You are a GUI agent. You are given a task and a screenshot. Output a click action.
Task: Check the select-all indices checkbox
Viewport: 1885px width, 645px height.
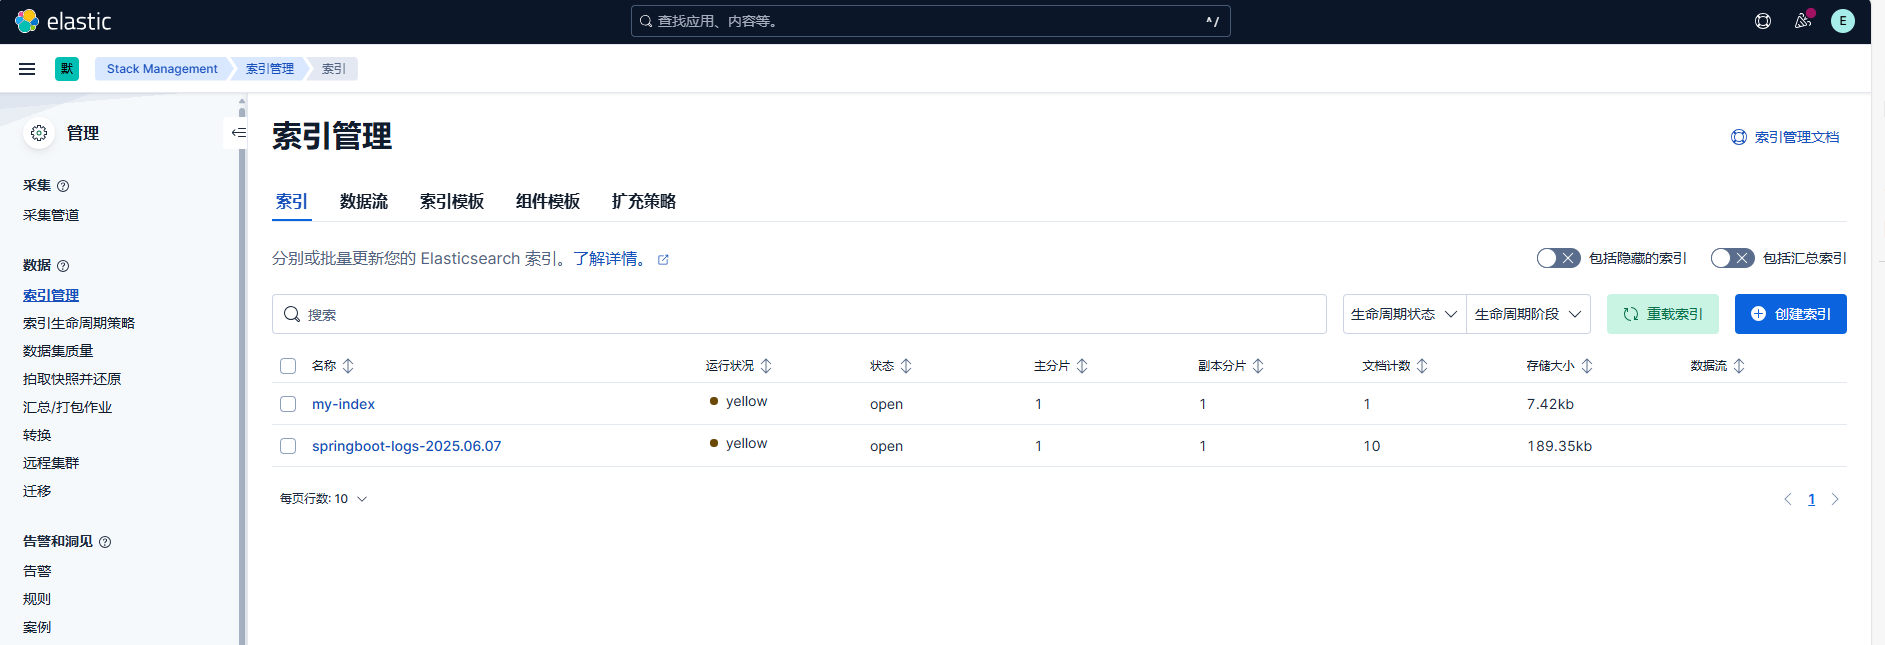(288, 366)
